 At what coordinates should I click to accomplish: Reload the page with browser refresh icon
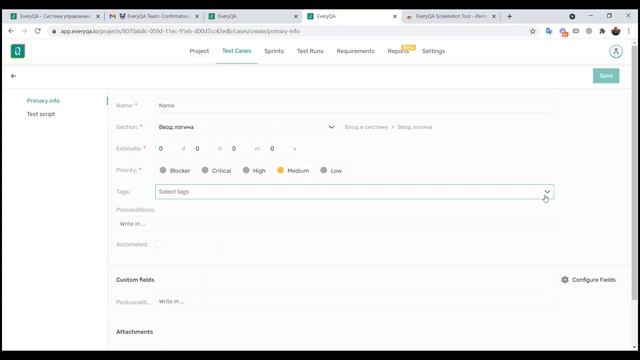(38, 31)
